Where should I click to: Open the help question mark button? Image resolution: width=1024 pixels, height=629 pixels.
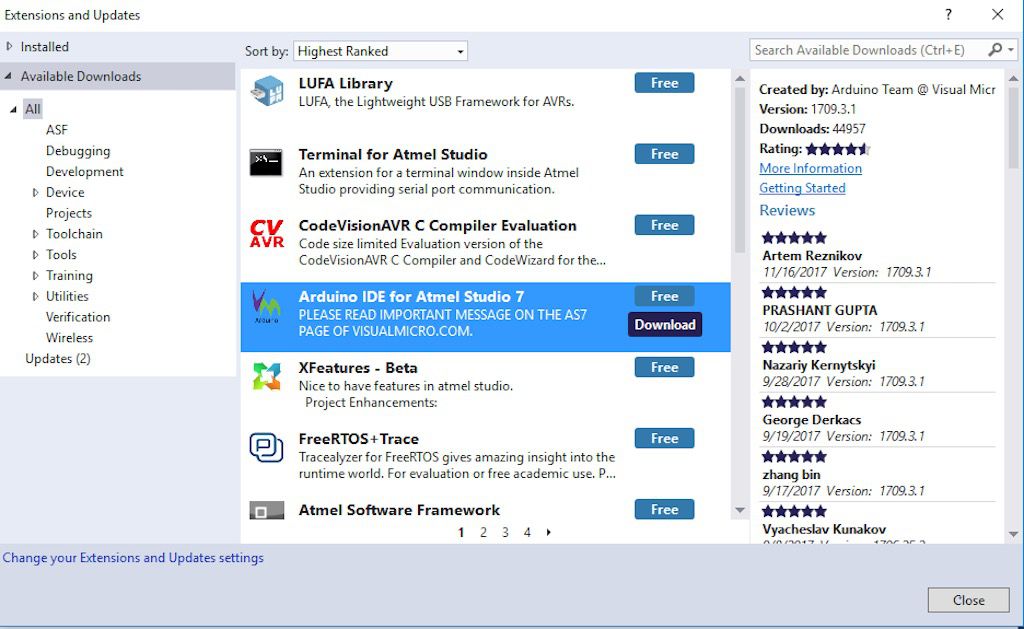[948, 14]
